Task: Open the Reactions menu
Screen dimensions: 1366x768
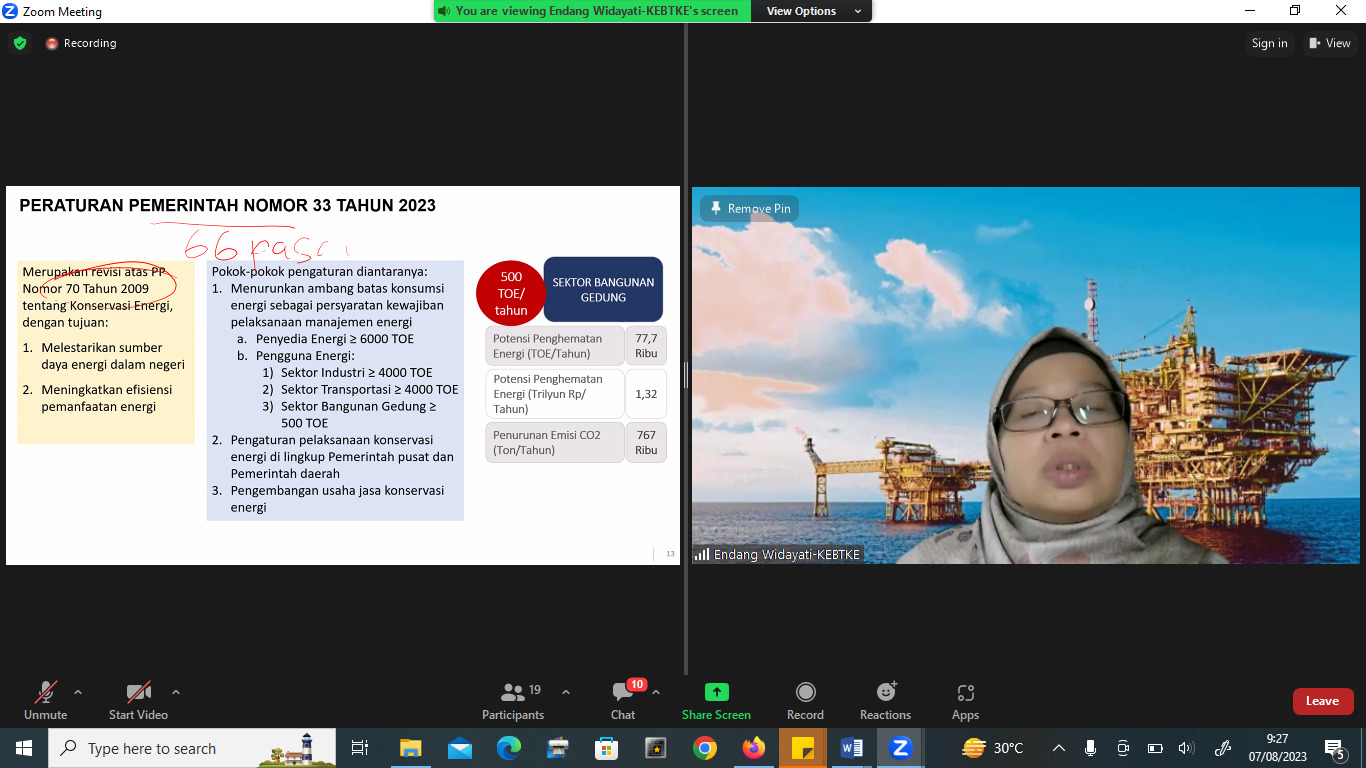Action: pos(885,700)
